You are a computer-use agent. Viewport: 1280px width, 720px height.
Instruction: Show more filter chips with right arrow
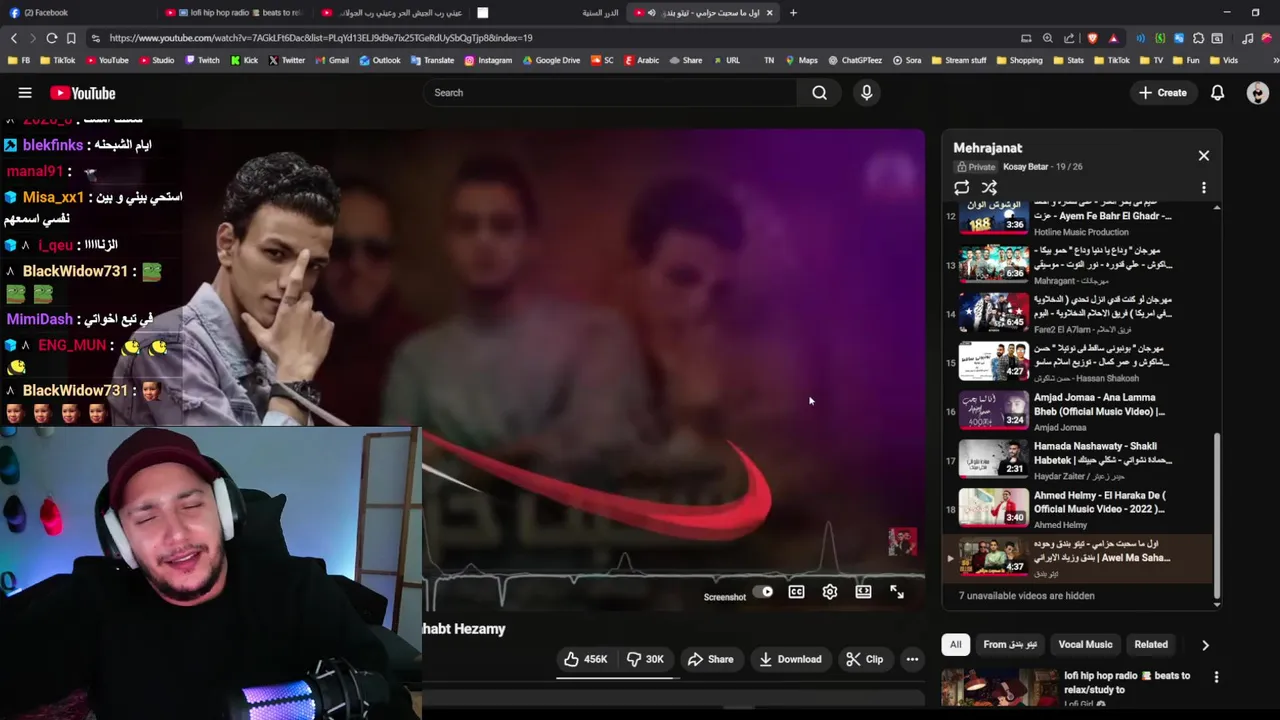(x=1205, y=645)
